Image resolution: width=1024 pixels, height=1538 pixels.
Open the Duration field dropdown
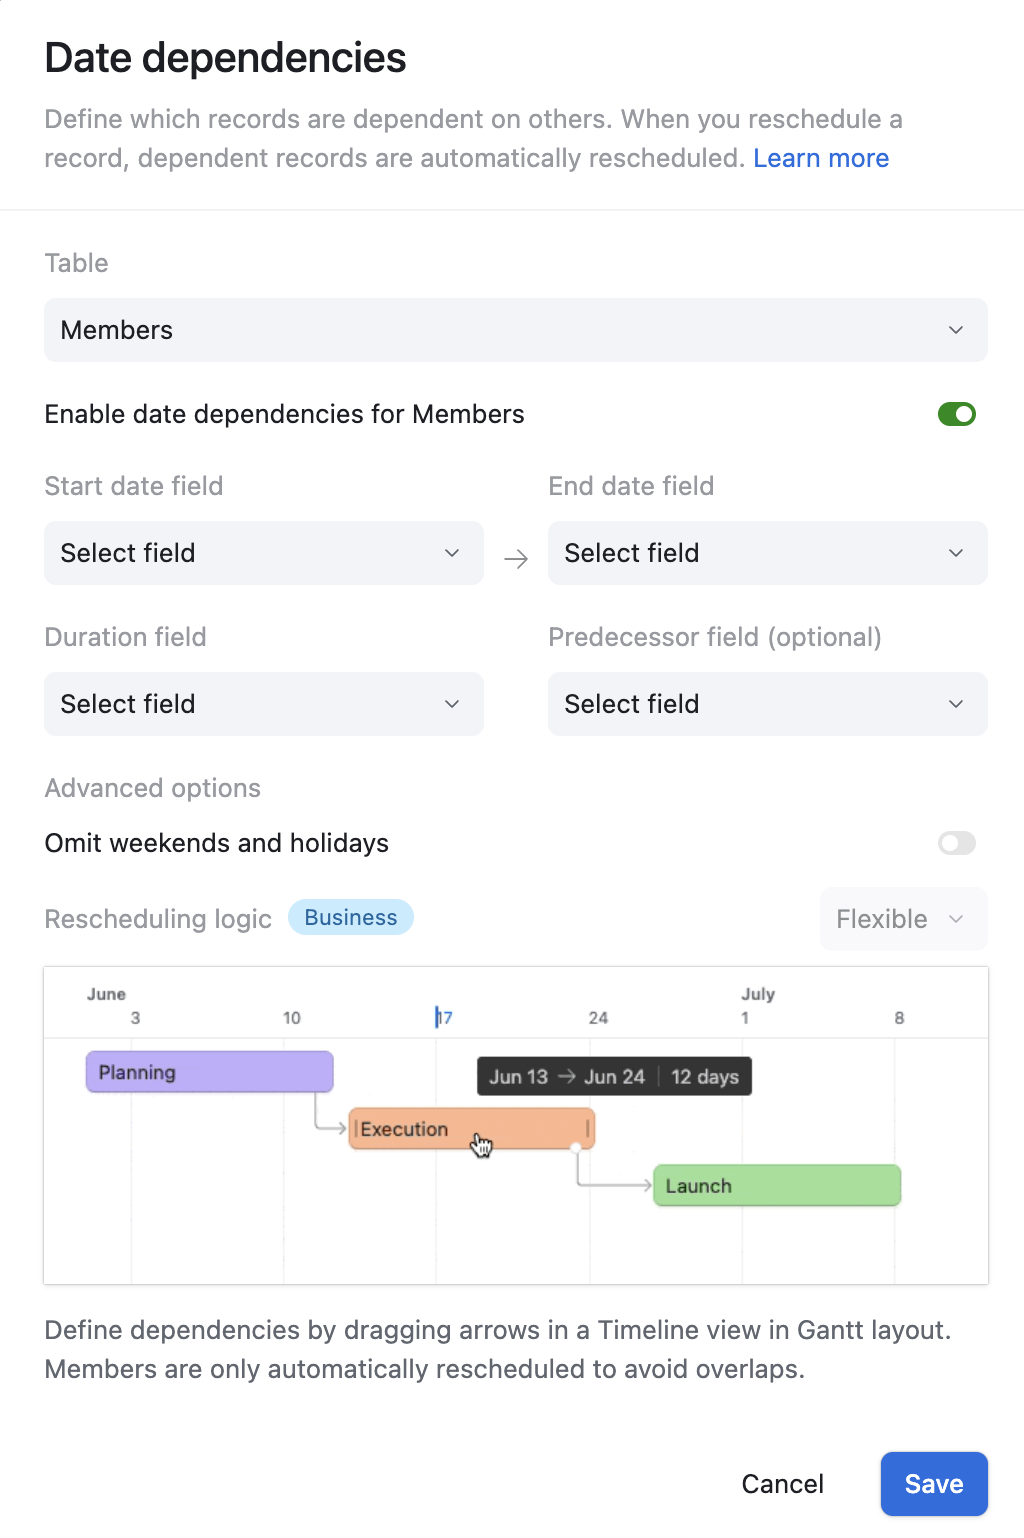264,704
